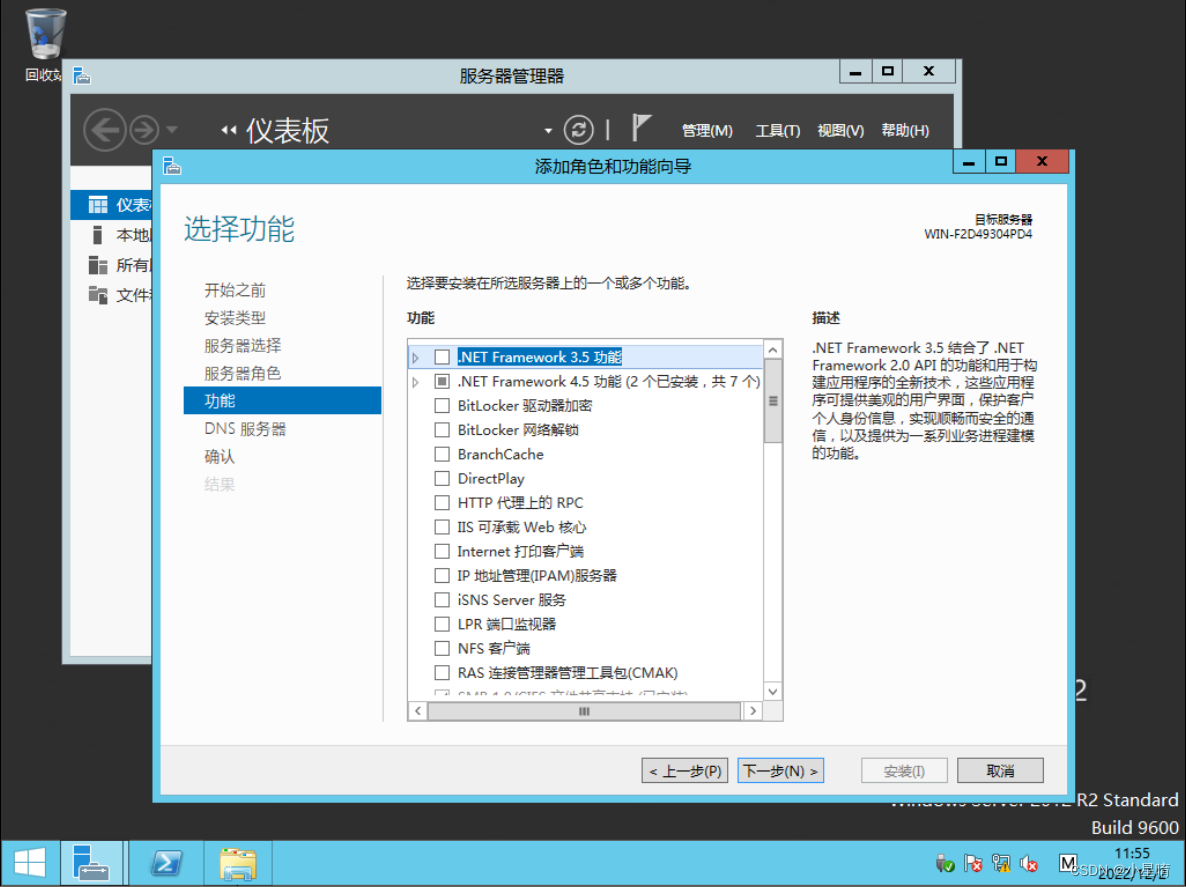This screenshot has height=887, width=1186.
Task: Open the 帮助(H) menu
Action: click(905, 130)
